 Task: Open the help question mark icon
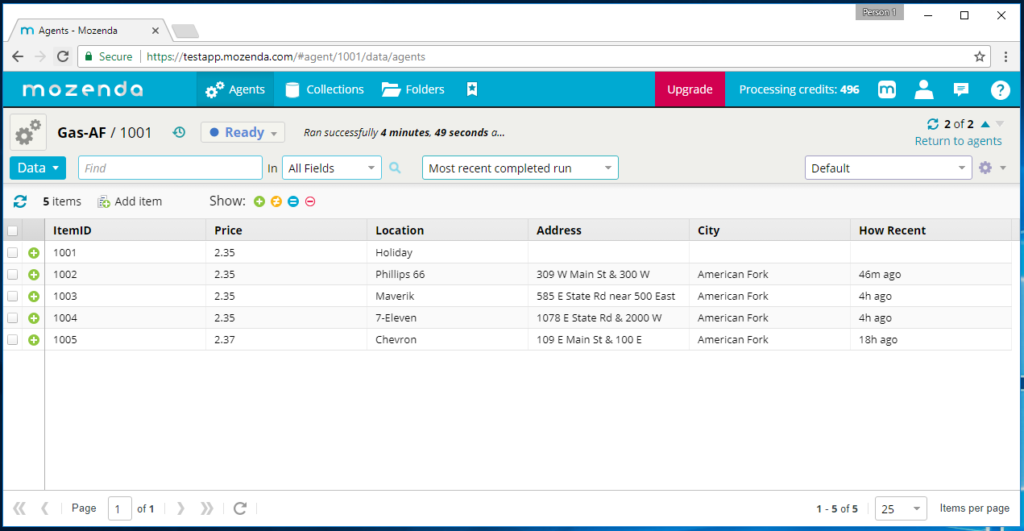point(999,89)
